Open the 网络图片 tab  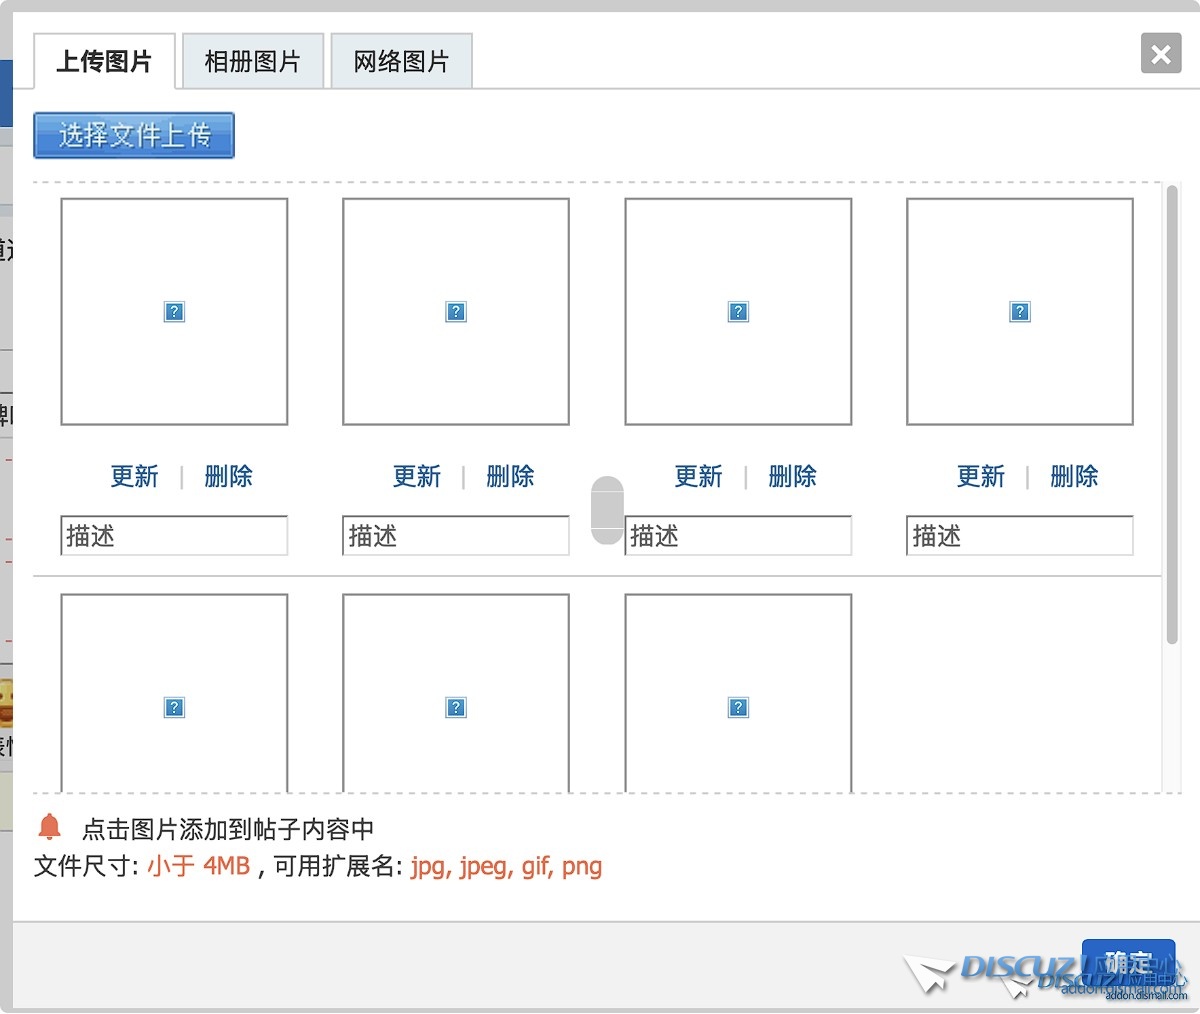(x=401, y=62)
